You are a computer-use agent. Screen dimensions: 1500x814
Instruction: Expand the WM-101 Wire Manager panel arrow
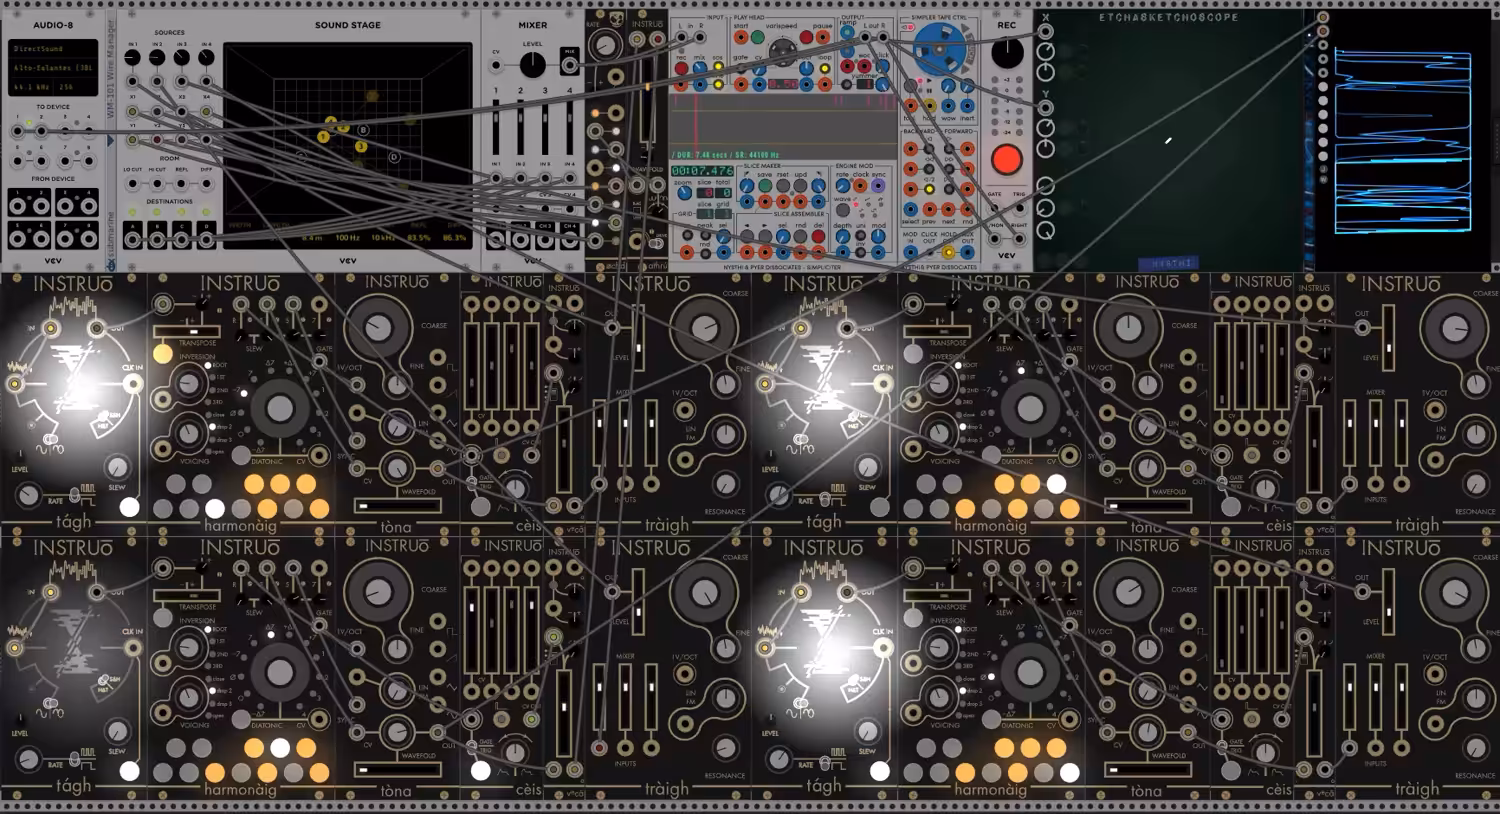tap(111, 140)
